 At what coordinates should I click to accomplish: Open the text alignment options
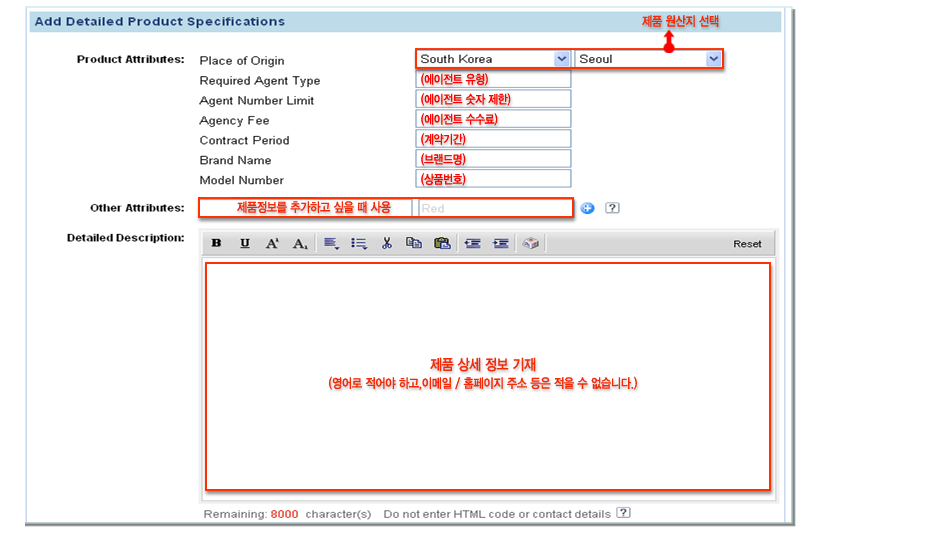click(x=332, y=243)
